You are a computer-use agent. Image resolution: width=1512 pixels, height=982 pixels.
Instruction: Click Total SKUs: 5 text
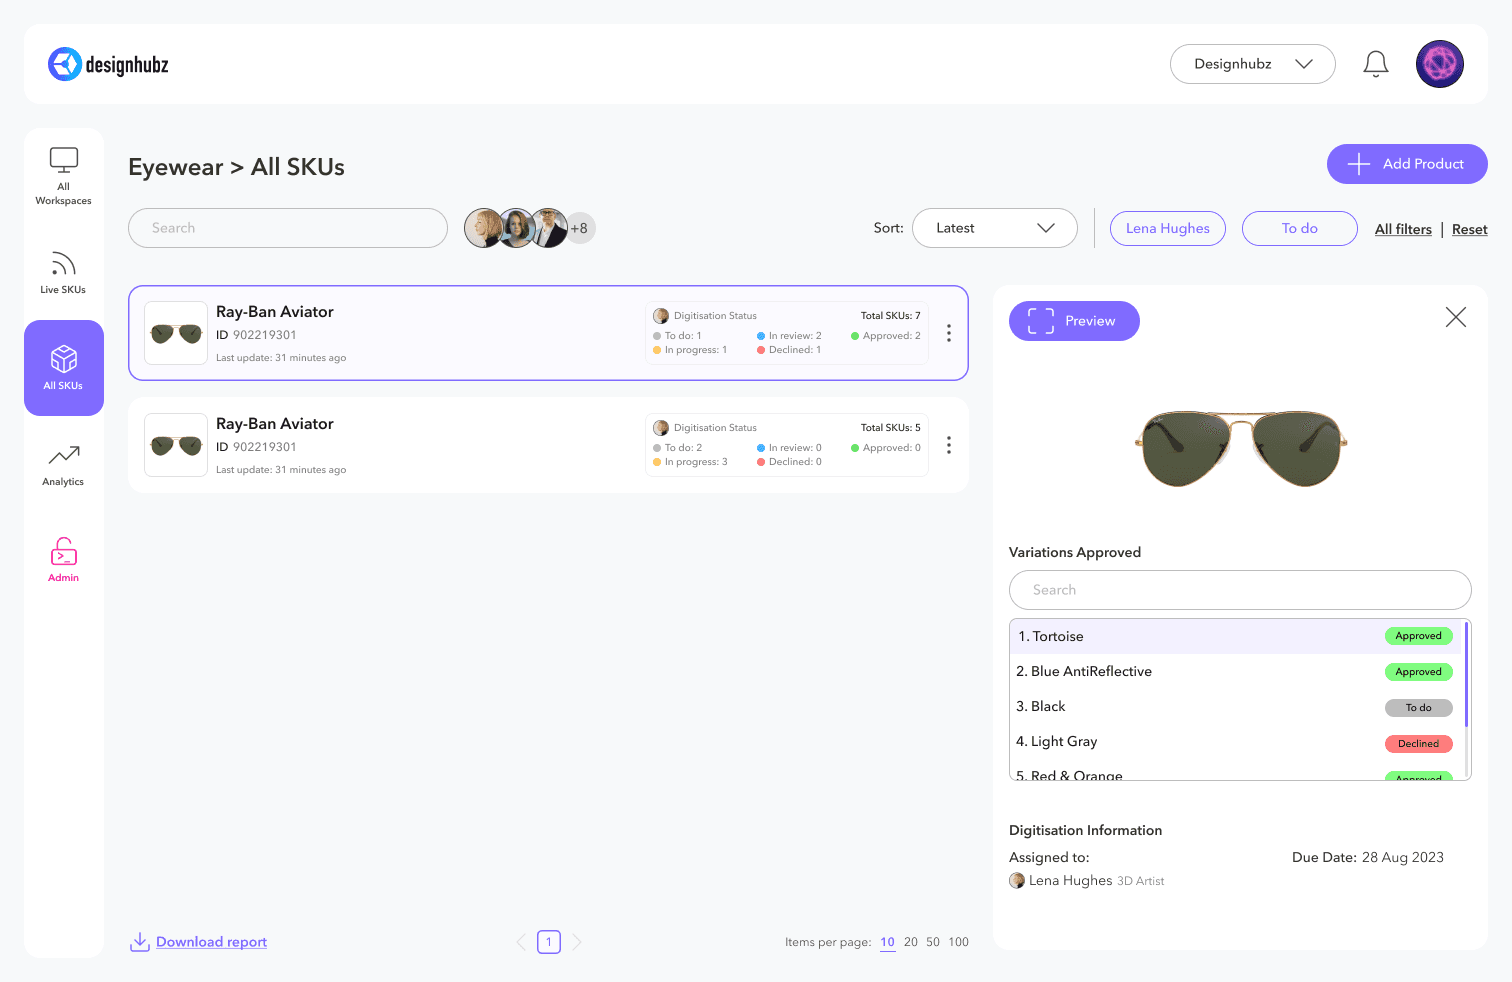click(x=891, y=428)
